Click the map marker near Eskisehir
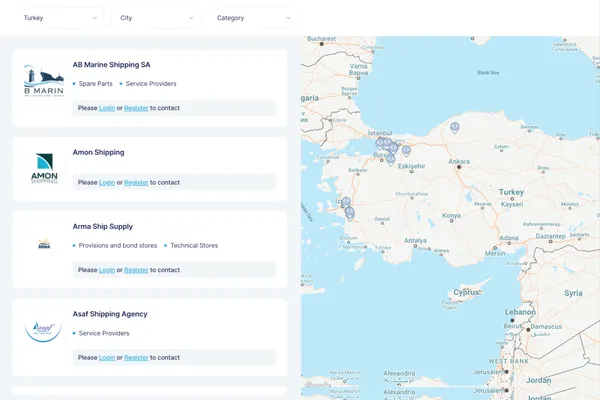This screenshot has width=600, height=400. [x=406, y=151]
